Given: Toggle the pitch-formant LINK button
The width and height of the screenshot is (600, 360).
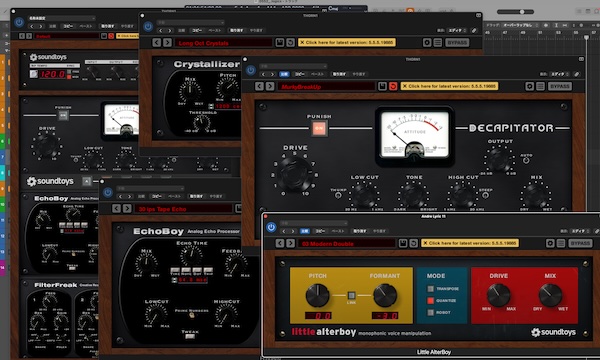Looking at the screenshot, I should pos(351,295).
